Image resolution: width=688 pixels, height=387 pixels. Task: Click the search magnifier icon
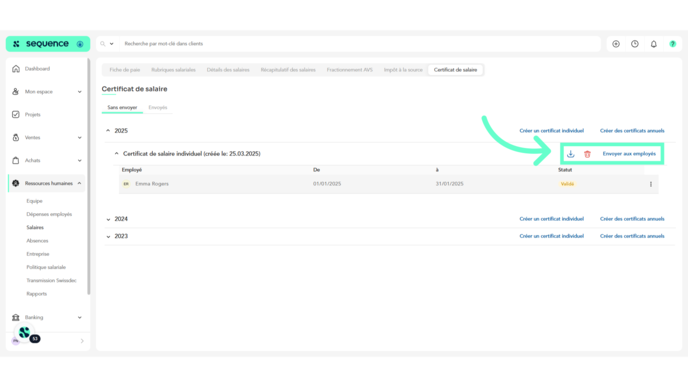103,44
